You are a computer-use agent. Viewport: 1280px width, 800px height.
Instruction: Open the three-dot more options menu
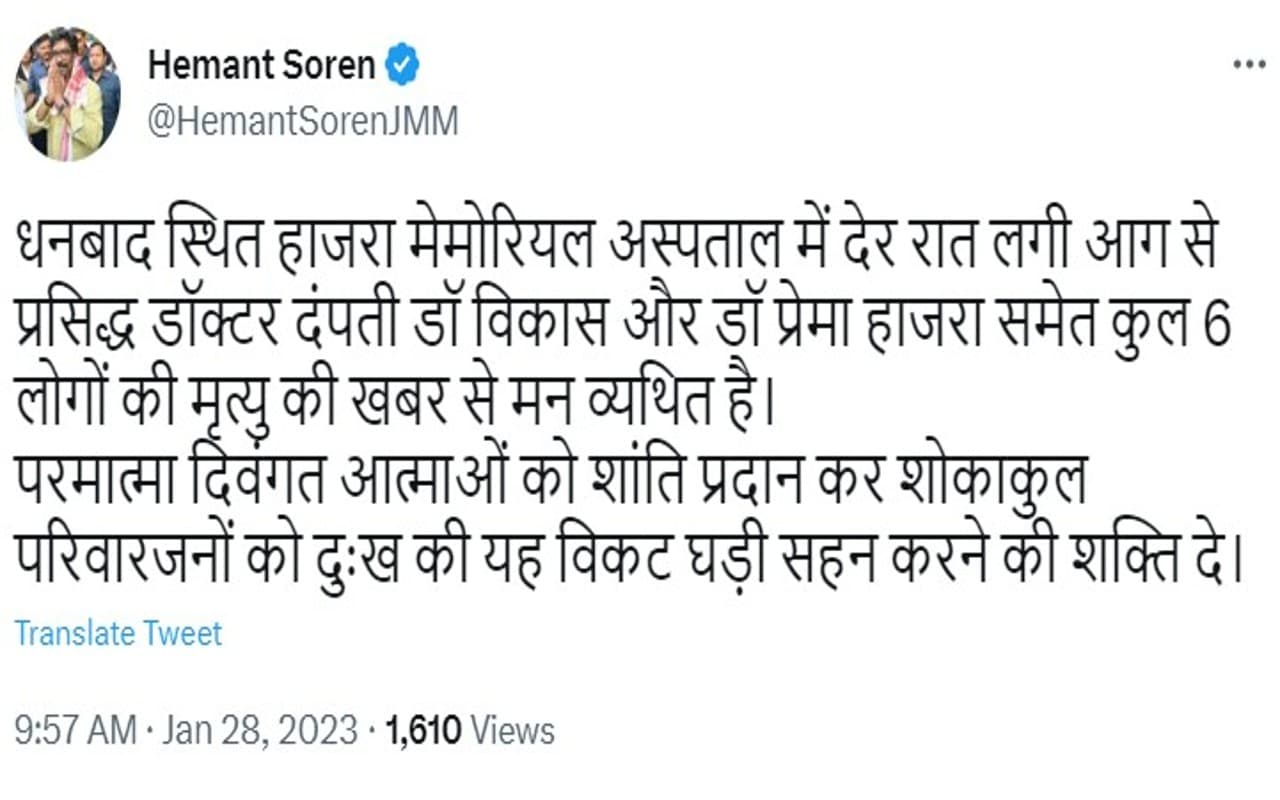pyautogui.click(x=1249, y=65)
